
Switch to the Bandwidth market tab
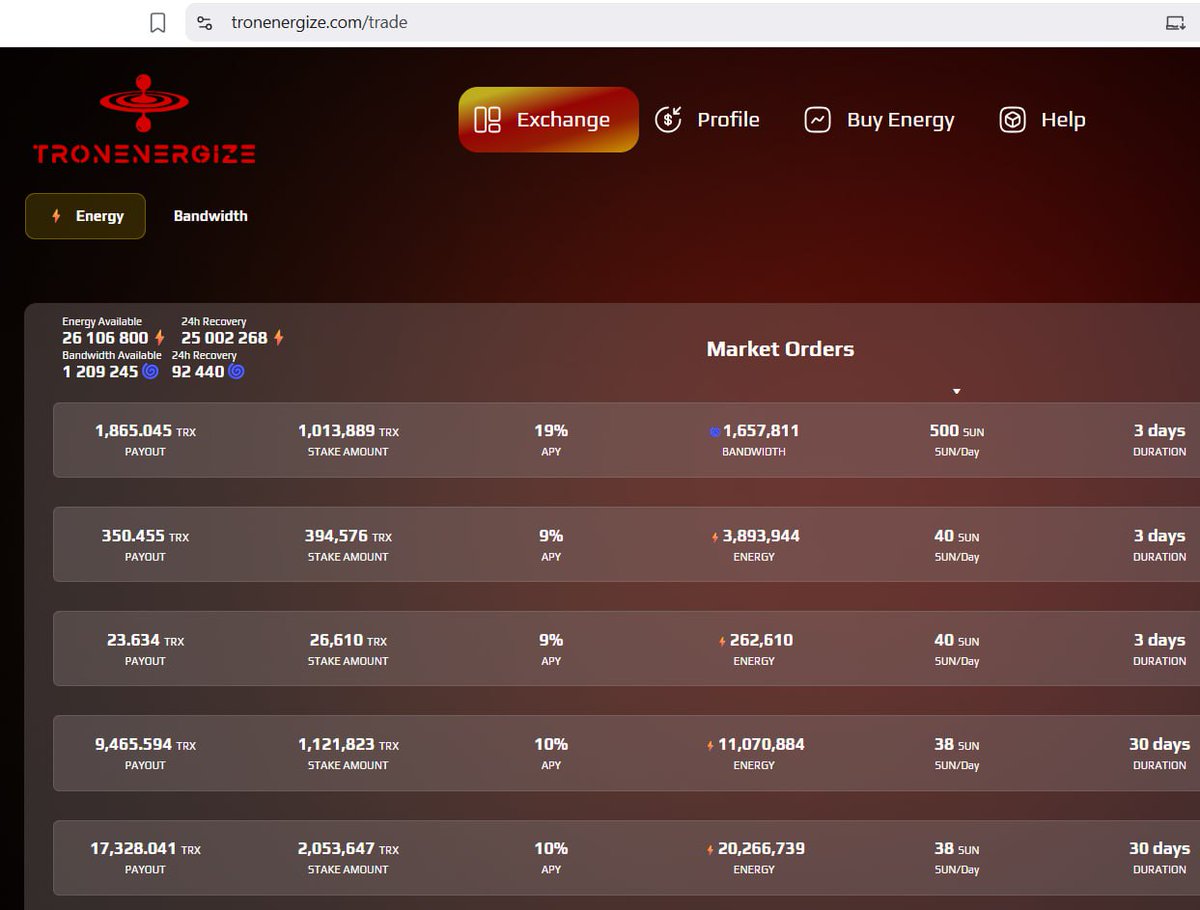[210, 216]
